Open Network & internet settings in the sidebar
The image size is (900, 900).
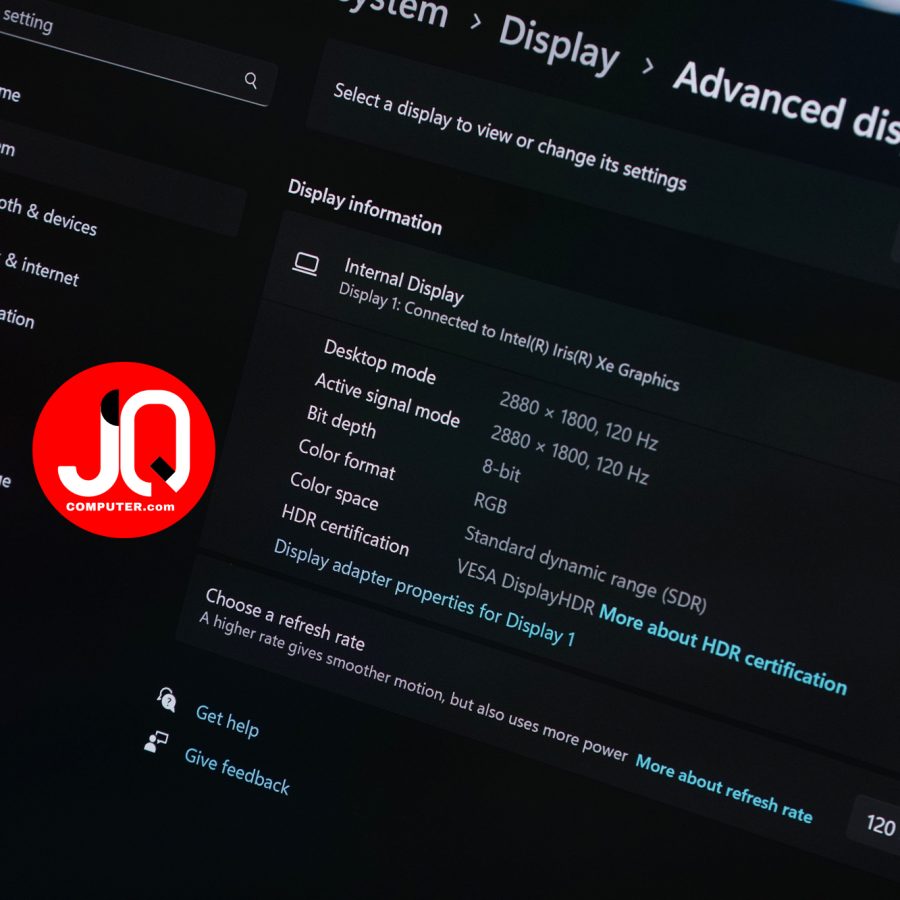click(39, 269)
